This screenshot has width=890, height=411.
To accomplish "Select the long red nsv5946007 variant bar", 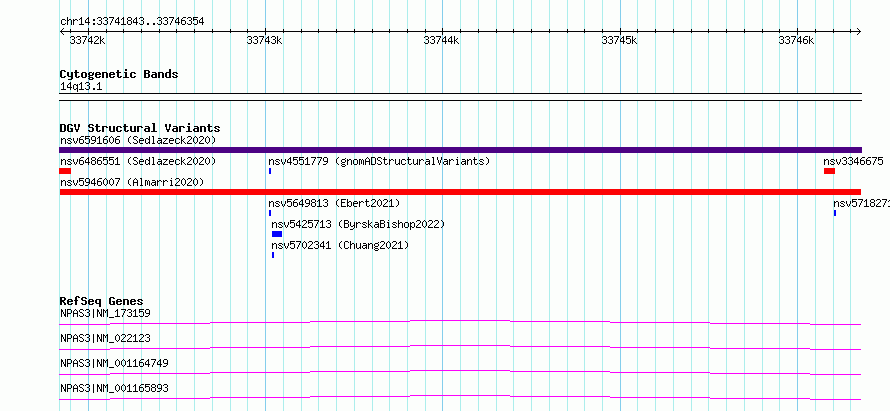I will (460, 192).
